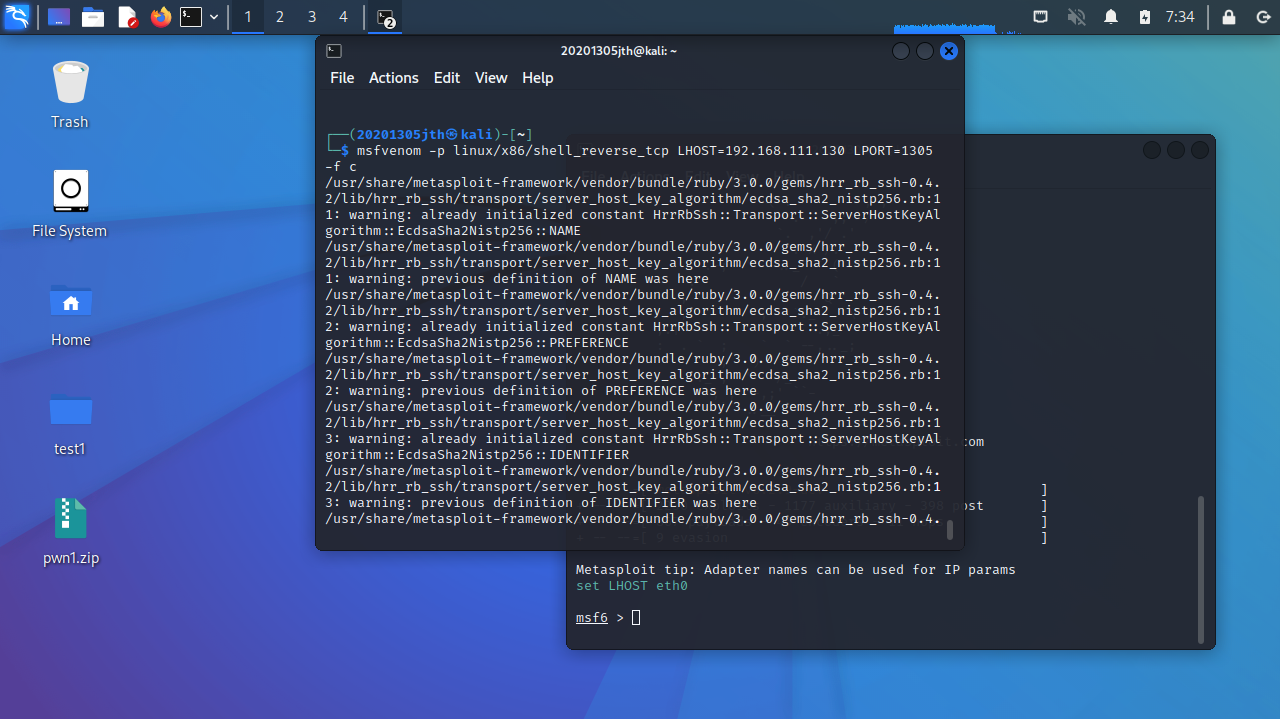
Task: Open the Edit menu in terminal
Action: (446, 78)
